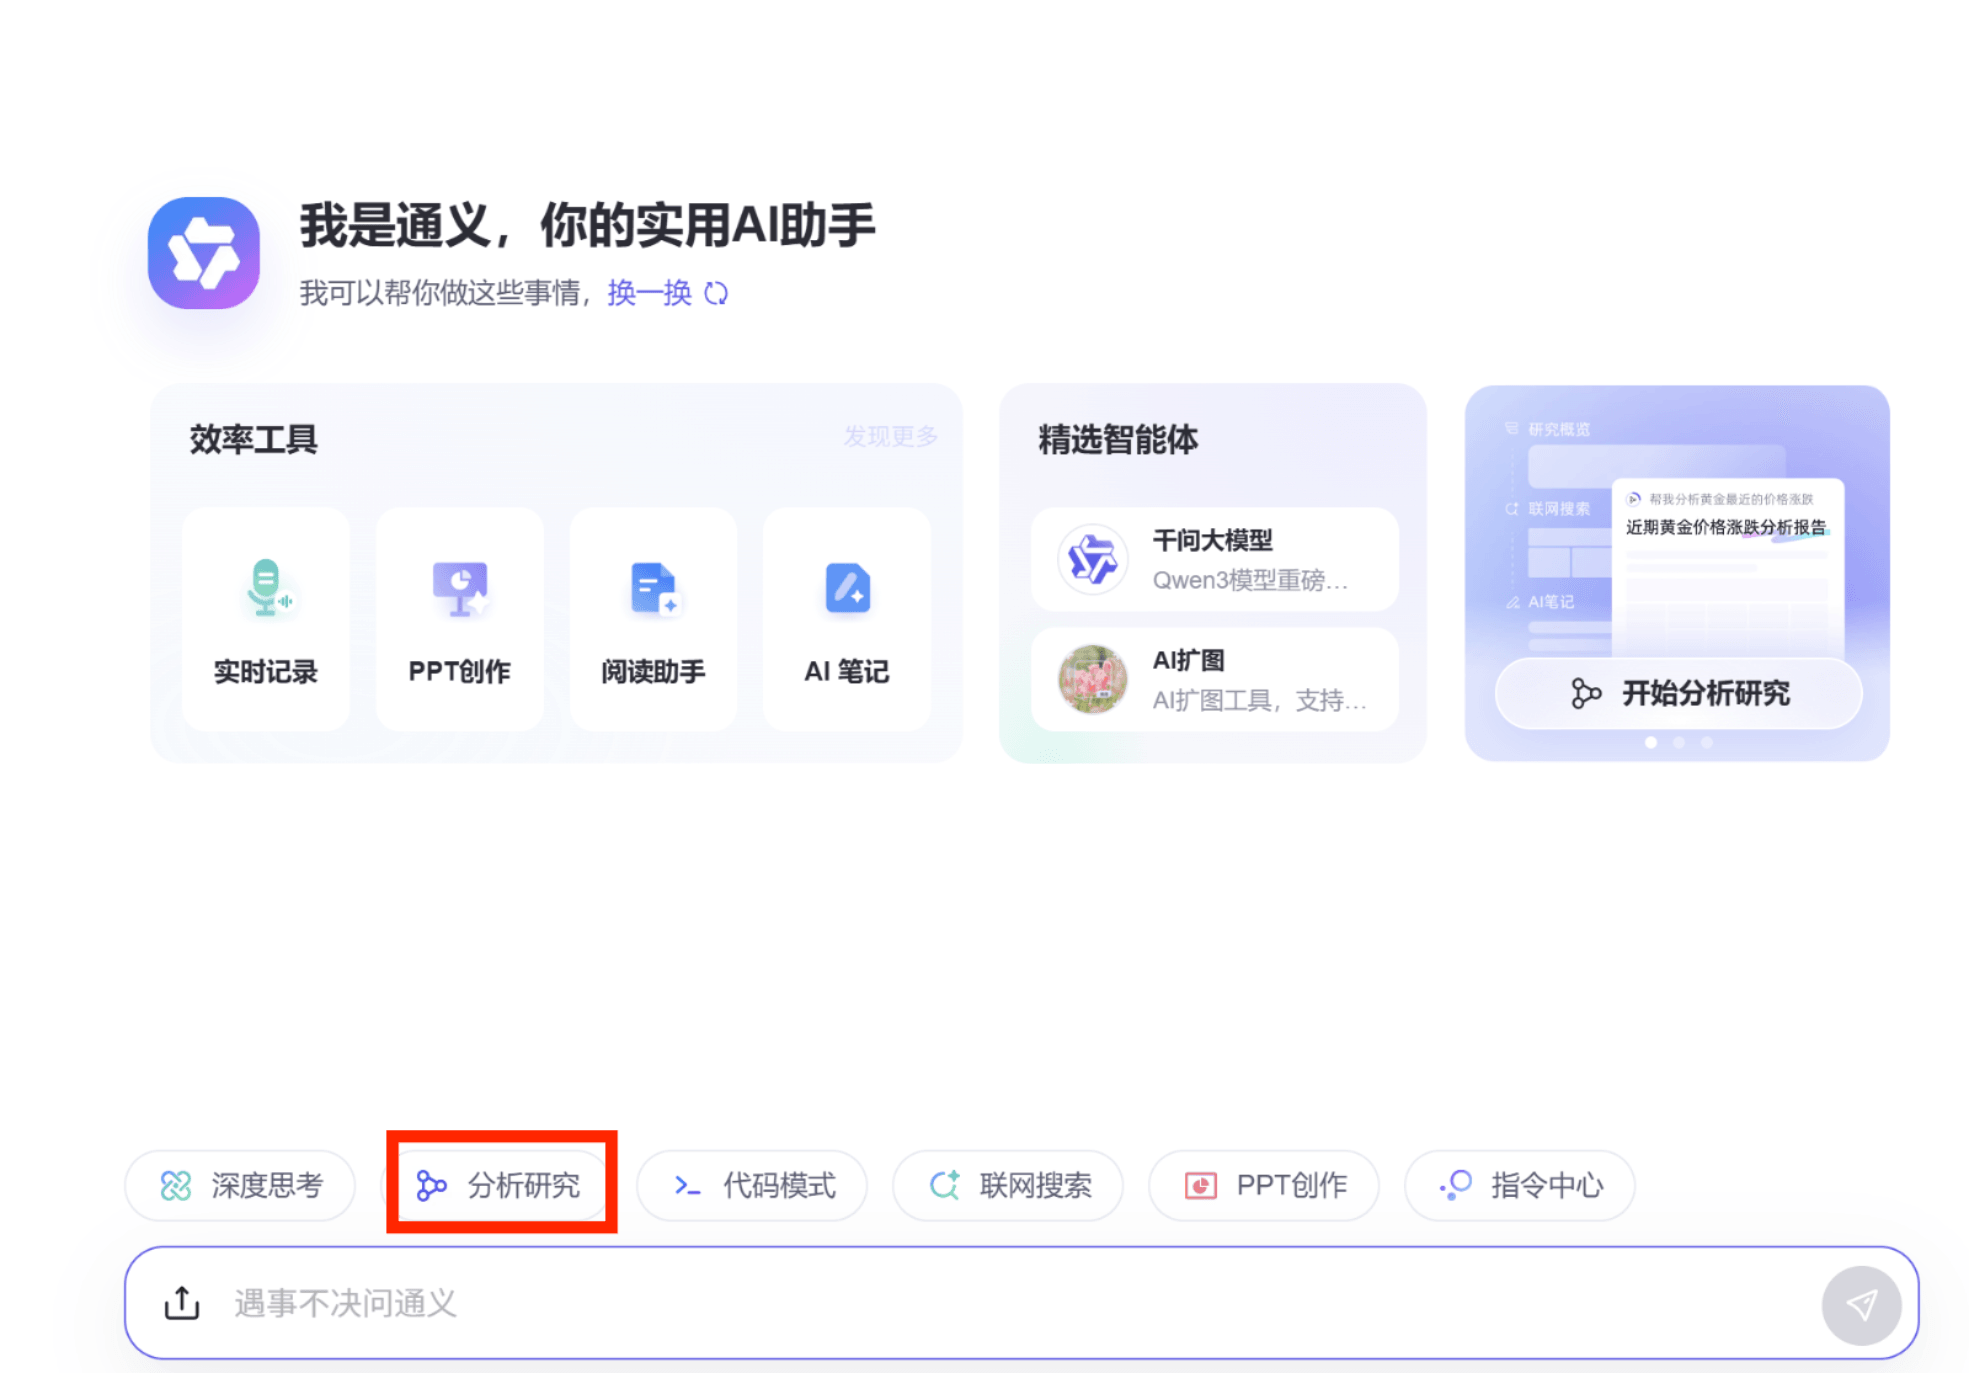1969x1373 pixels.
Task: Switch to 代码模式 chip
Action: click(x=752, y=1185)
